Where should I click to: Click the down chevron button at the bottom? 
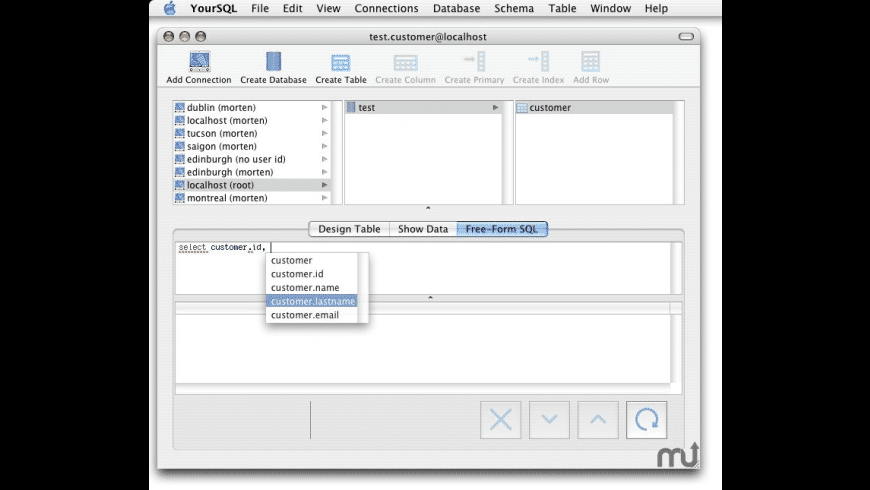point(549,420)
